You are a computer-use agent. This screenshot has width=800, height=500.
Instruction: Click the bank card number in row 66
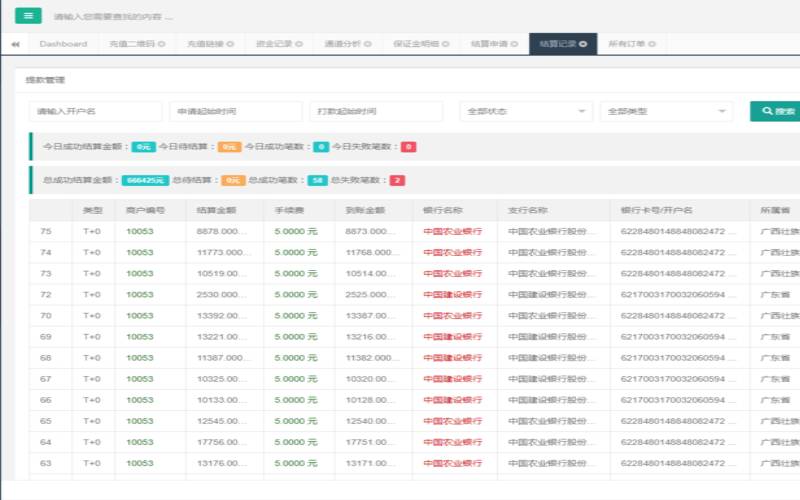[678, 400]
